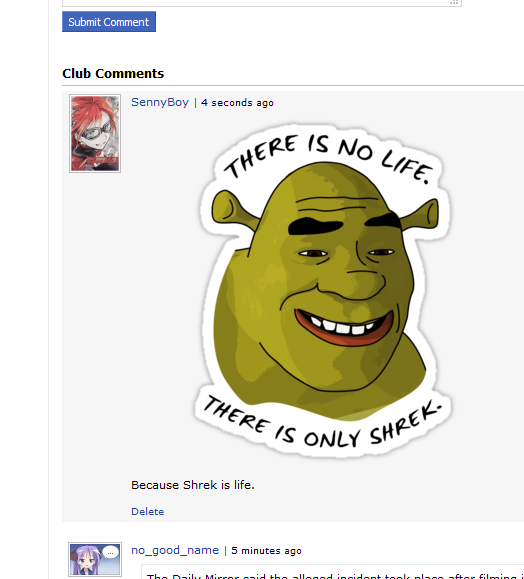The height and width of the screenshot is (579, 524).
Task: Click the "THERE IS NO LIFE." caption
Action: [x=328, y=157]
